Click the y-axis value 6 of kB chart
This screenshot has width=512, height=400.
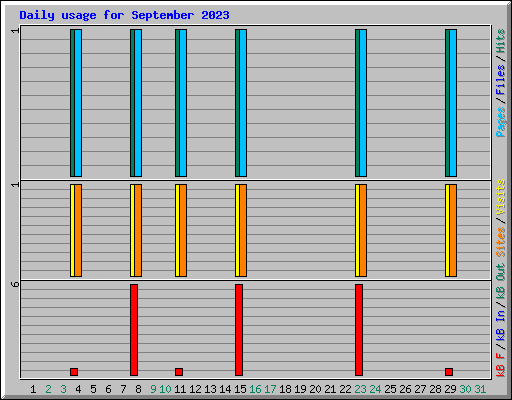click(x=15, y=284)
